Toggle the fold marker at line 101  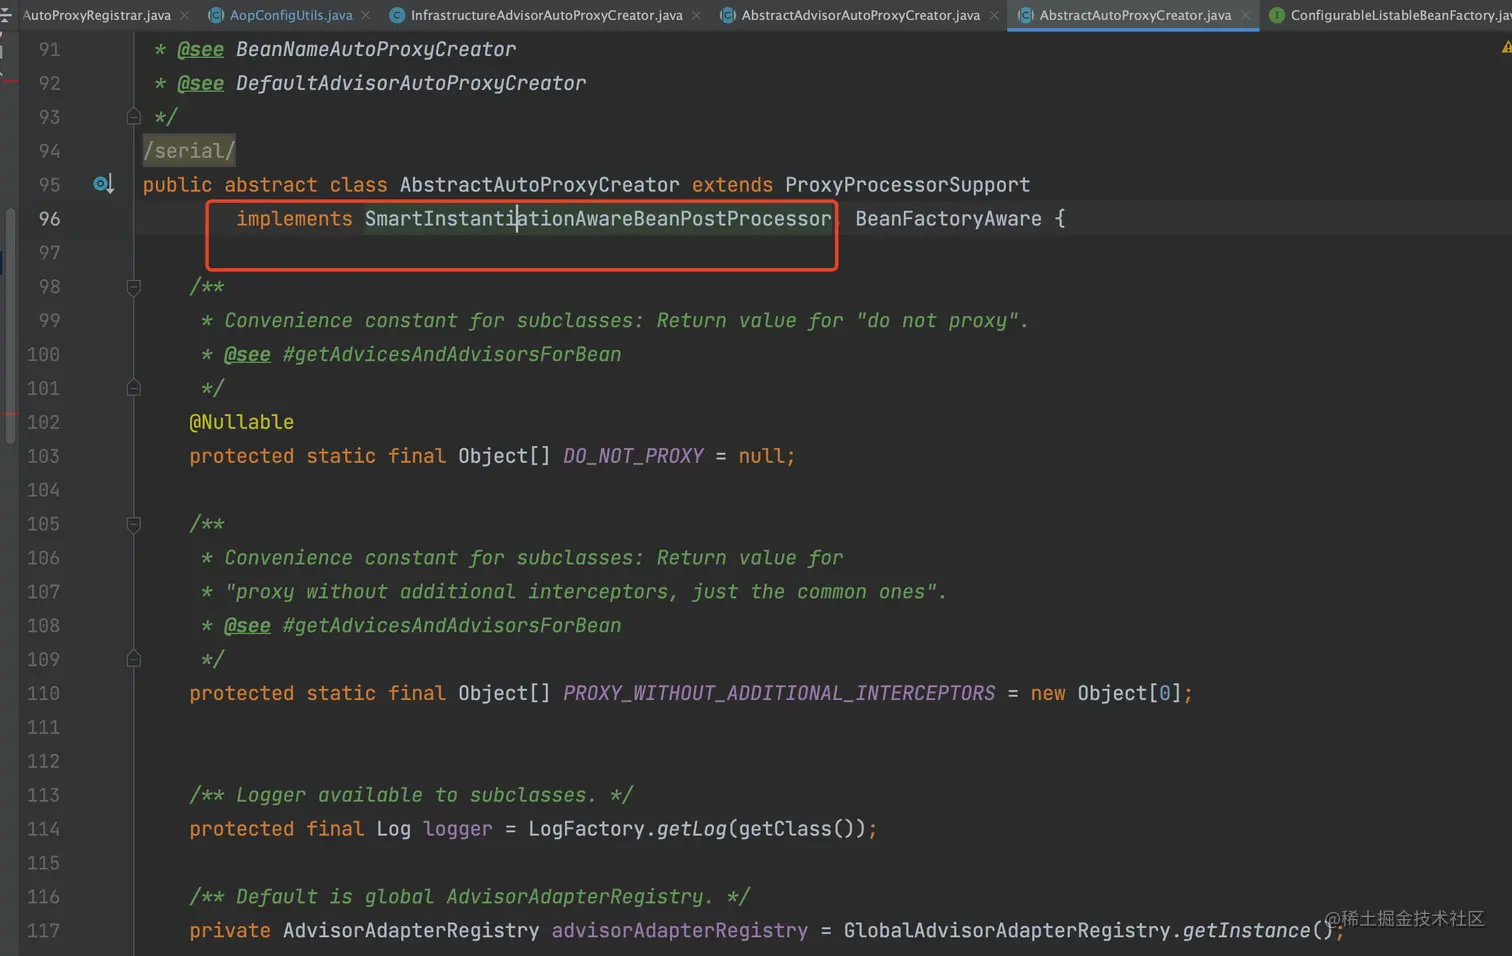pyautogui.click(x=134, y=388)
